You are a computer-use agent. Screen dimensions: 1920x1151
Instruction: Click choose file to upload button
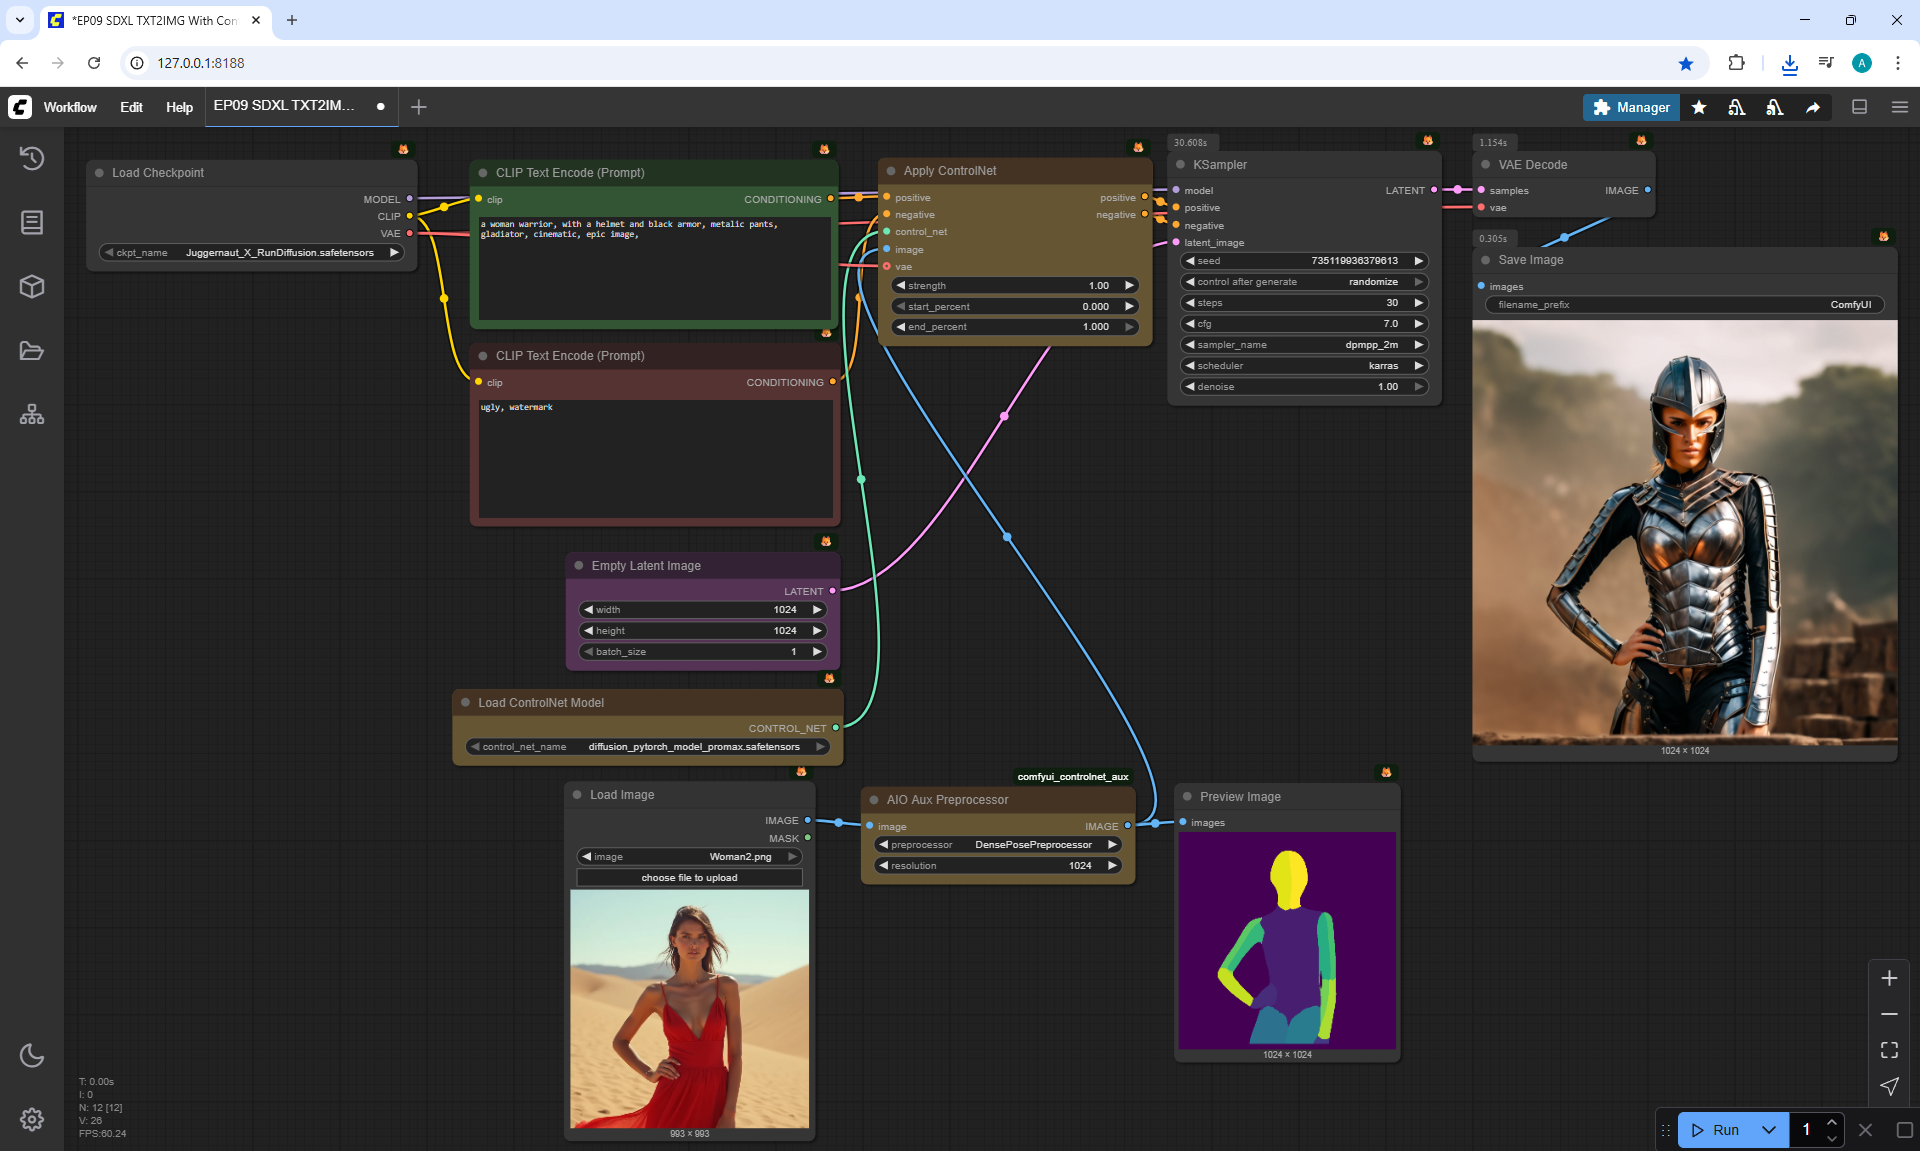pyautogui.click(x=689, y=878)
